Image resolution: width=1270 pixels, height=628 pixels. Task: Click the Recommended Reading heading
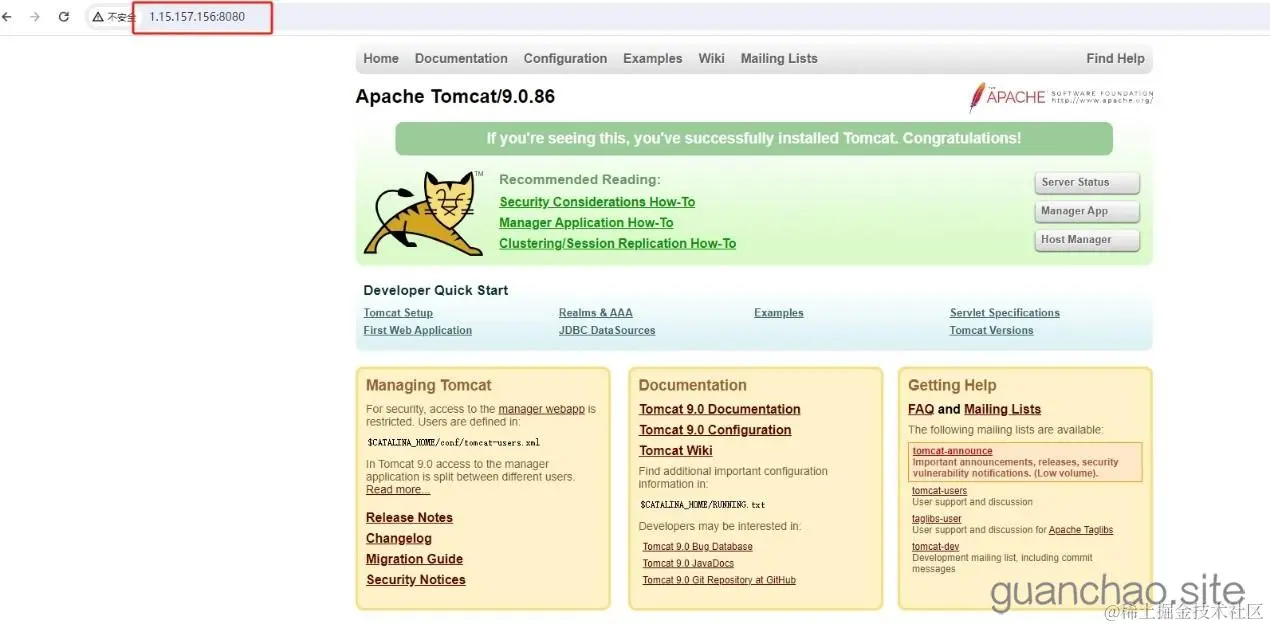580,180
